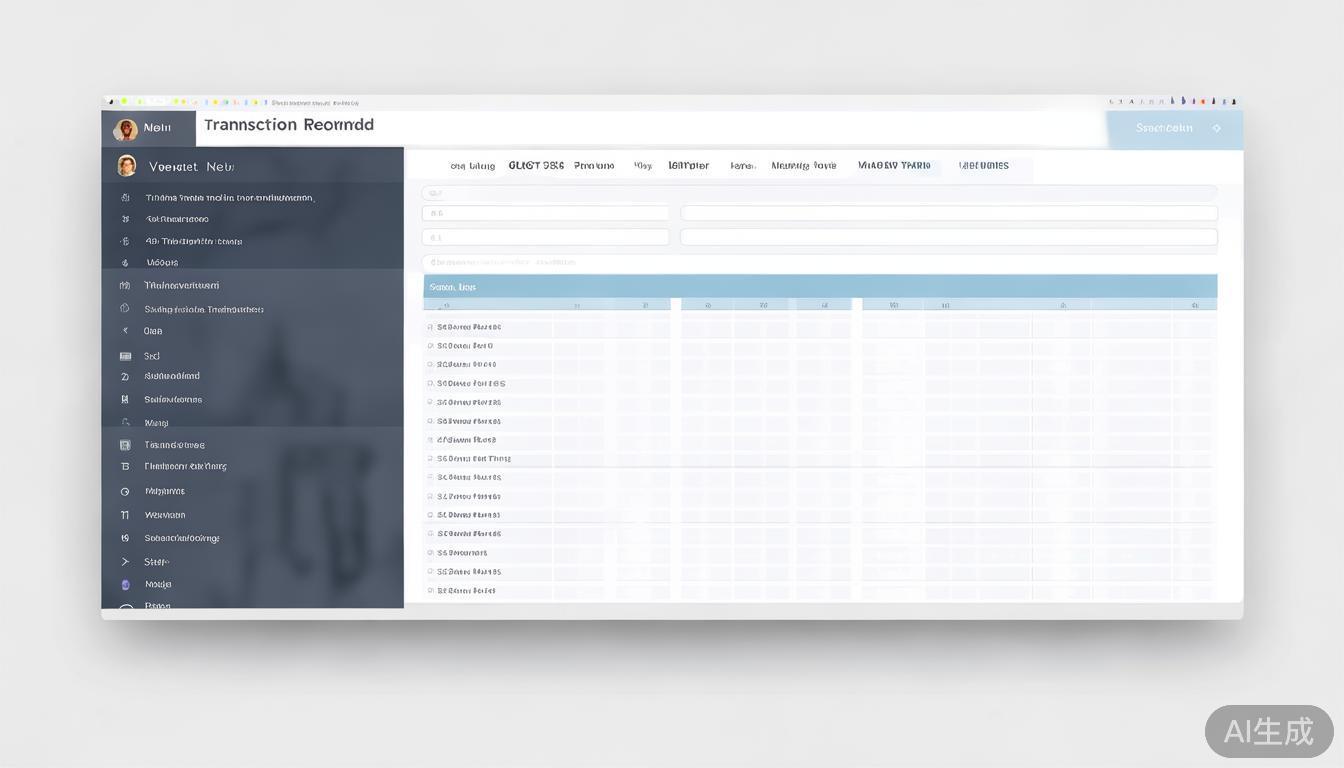Click the first icon under the sidebar user name
1344x768 pixels.
click(125, 198)
